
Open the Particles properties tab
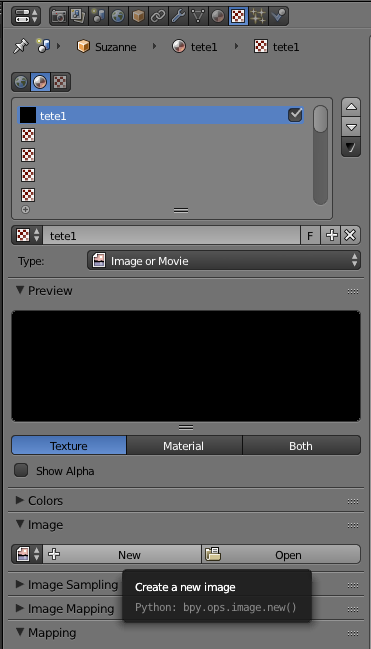(258, 16)
